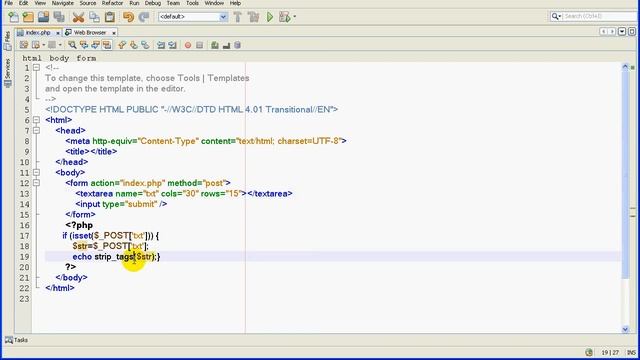This screenshot has width=640, height=360.
Task: Click the New File toolbar icon
Action: [x=13, y=17]
